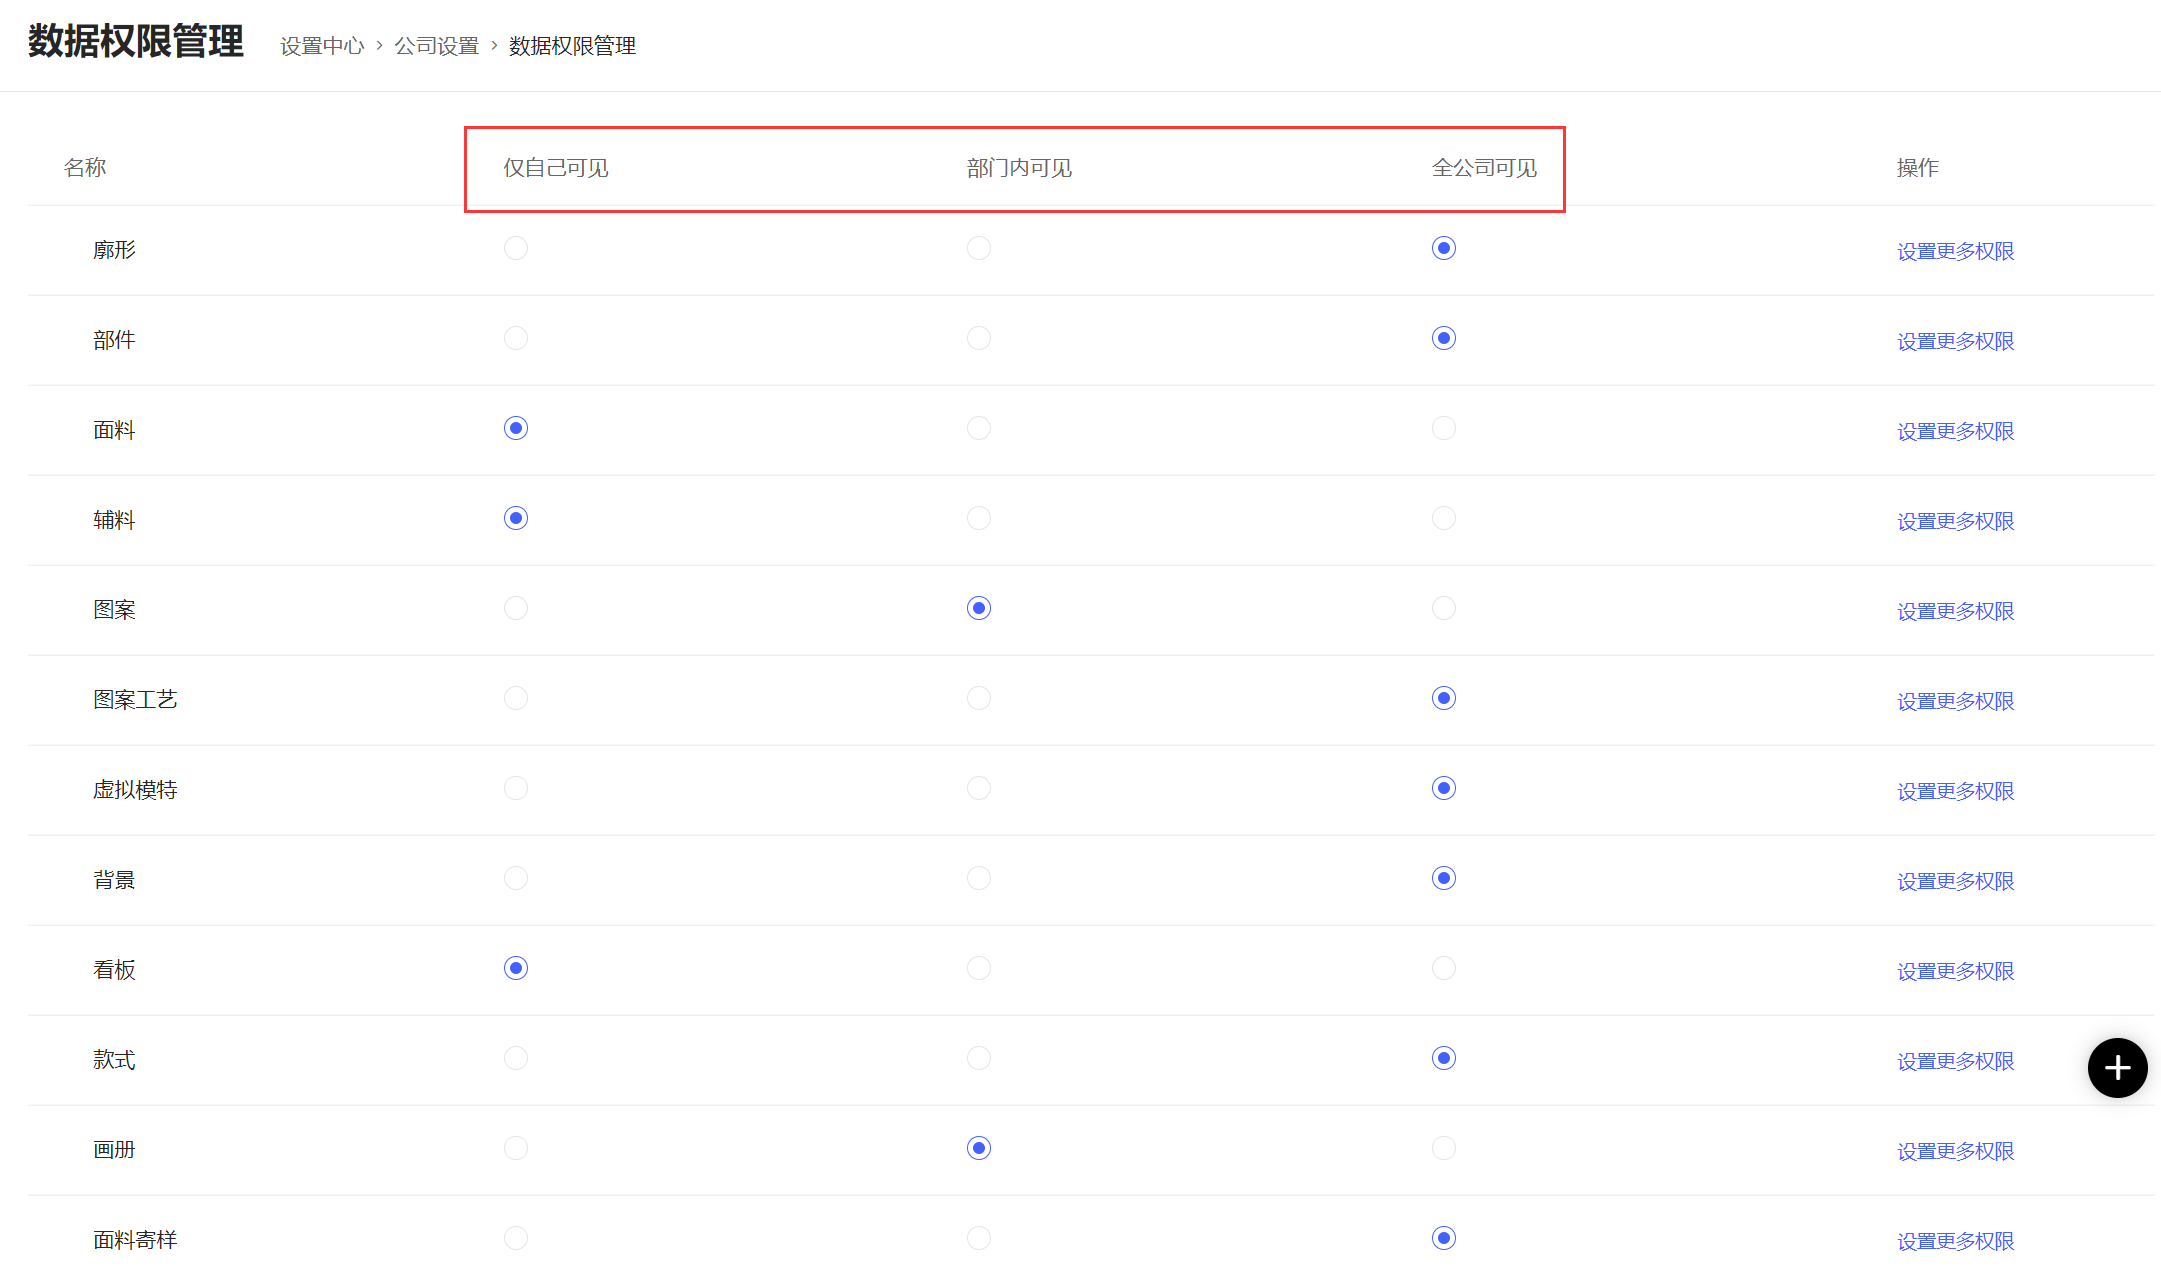Click 设置更多权限 for 看板
Viewport: 2161px width, 1277px height.
1955,971
